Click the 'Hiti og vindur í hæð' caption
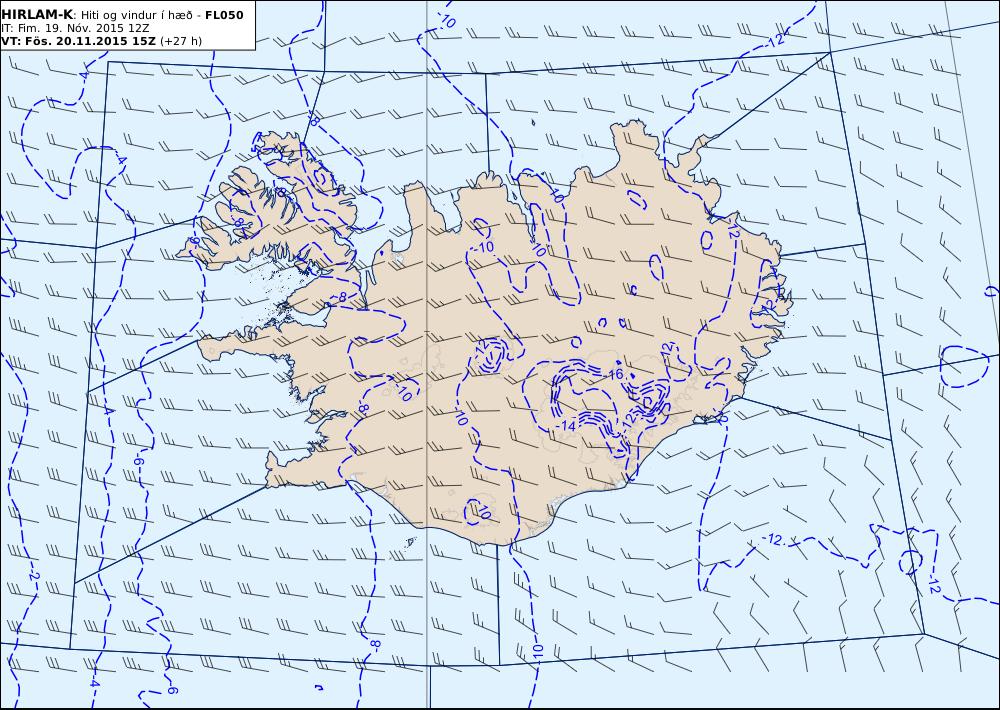Image resolution: width=1000 pixels, height=710 pixels. (x=136, y=16)
